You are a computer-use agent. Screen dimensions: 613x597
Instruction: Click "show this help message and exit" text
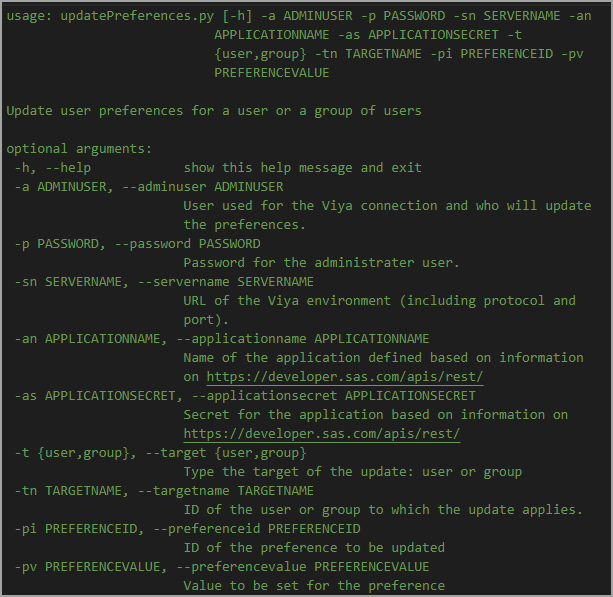coord(302,168)
